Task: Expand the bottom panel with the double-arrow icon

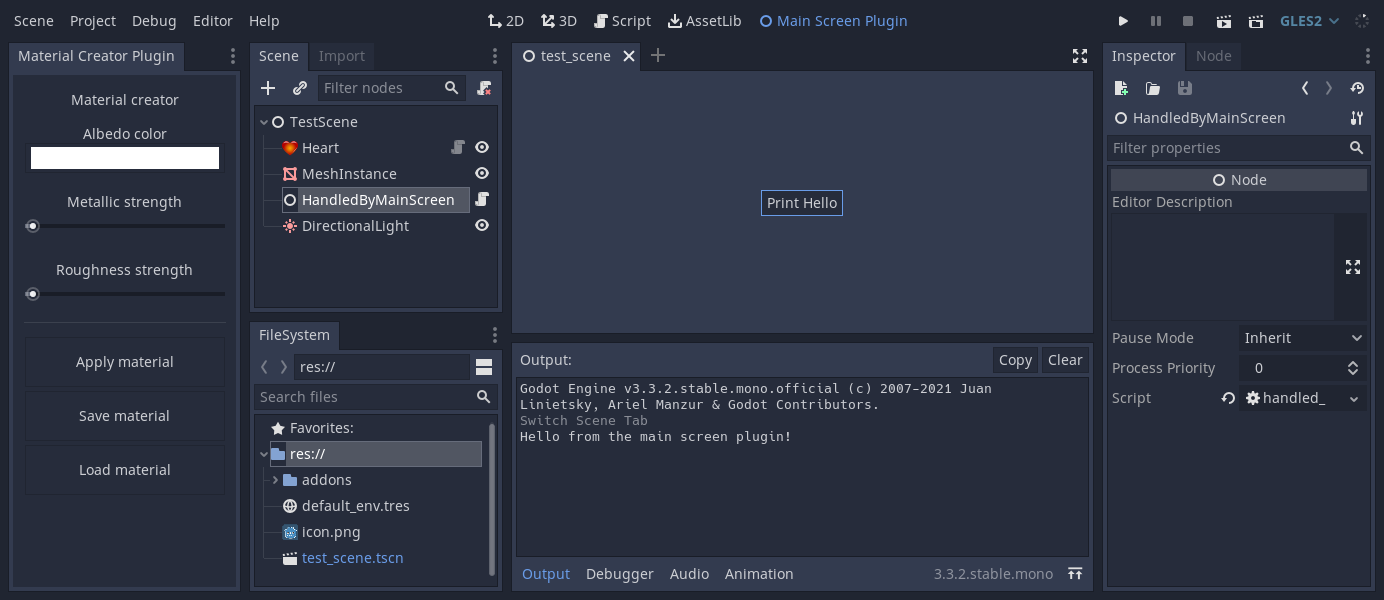Action: pyautogui.click(x=1074, y=574)
